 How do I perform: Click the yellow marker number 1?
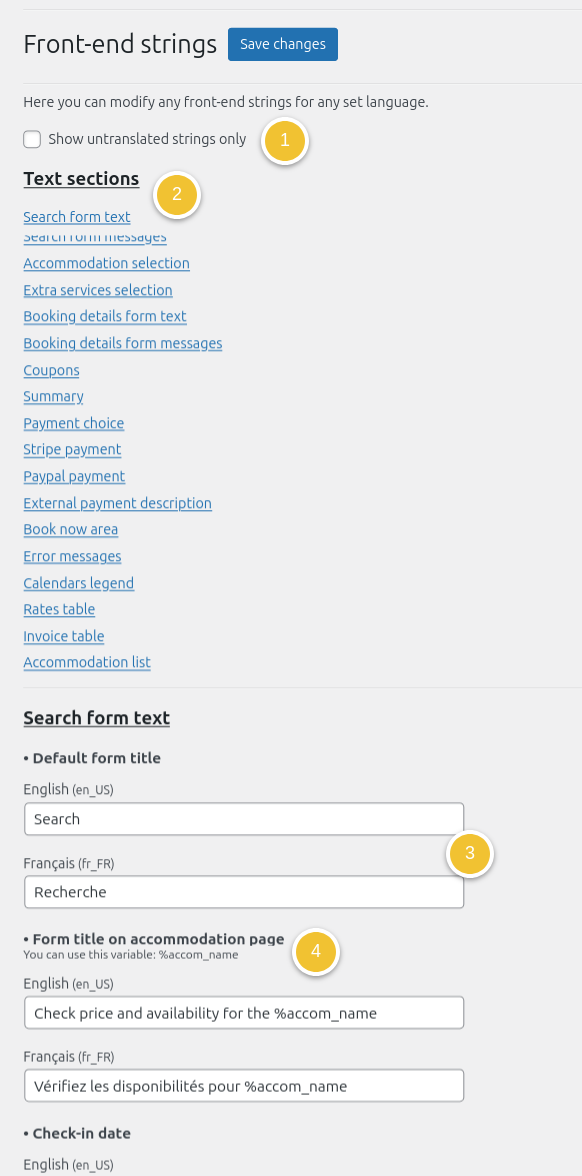pos(284,140)
